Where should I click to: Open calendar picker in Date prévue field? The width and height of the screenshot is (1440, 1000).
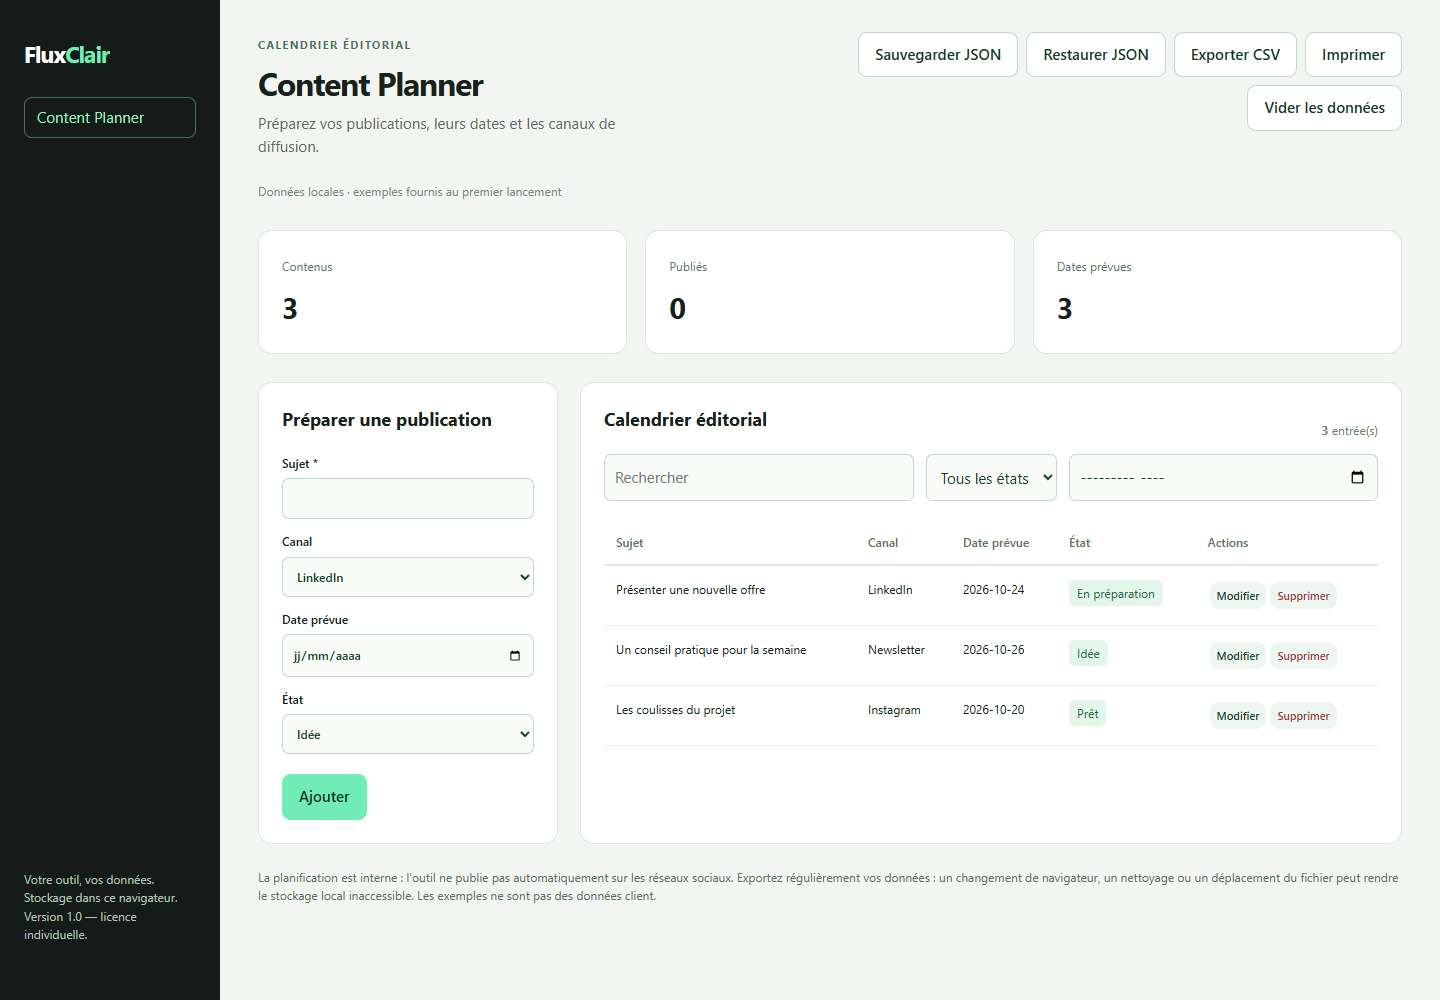coord(515,656)
